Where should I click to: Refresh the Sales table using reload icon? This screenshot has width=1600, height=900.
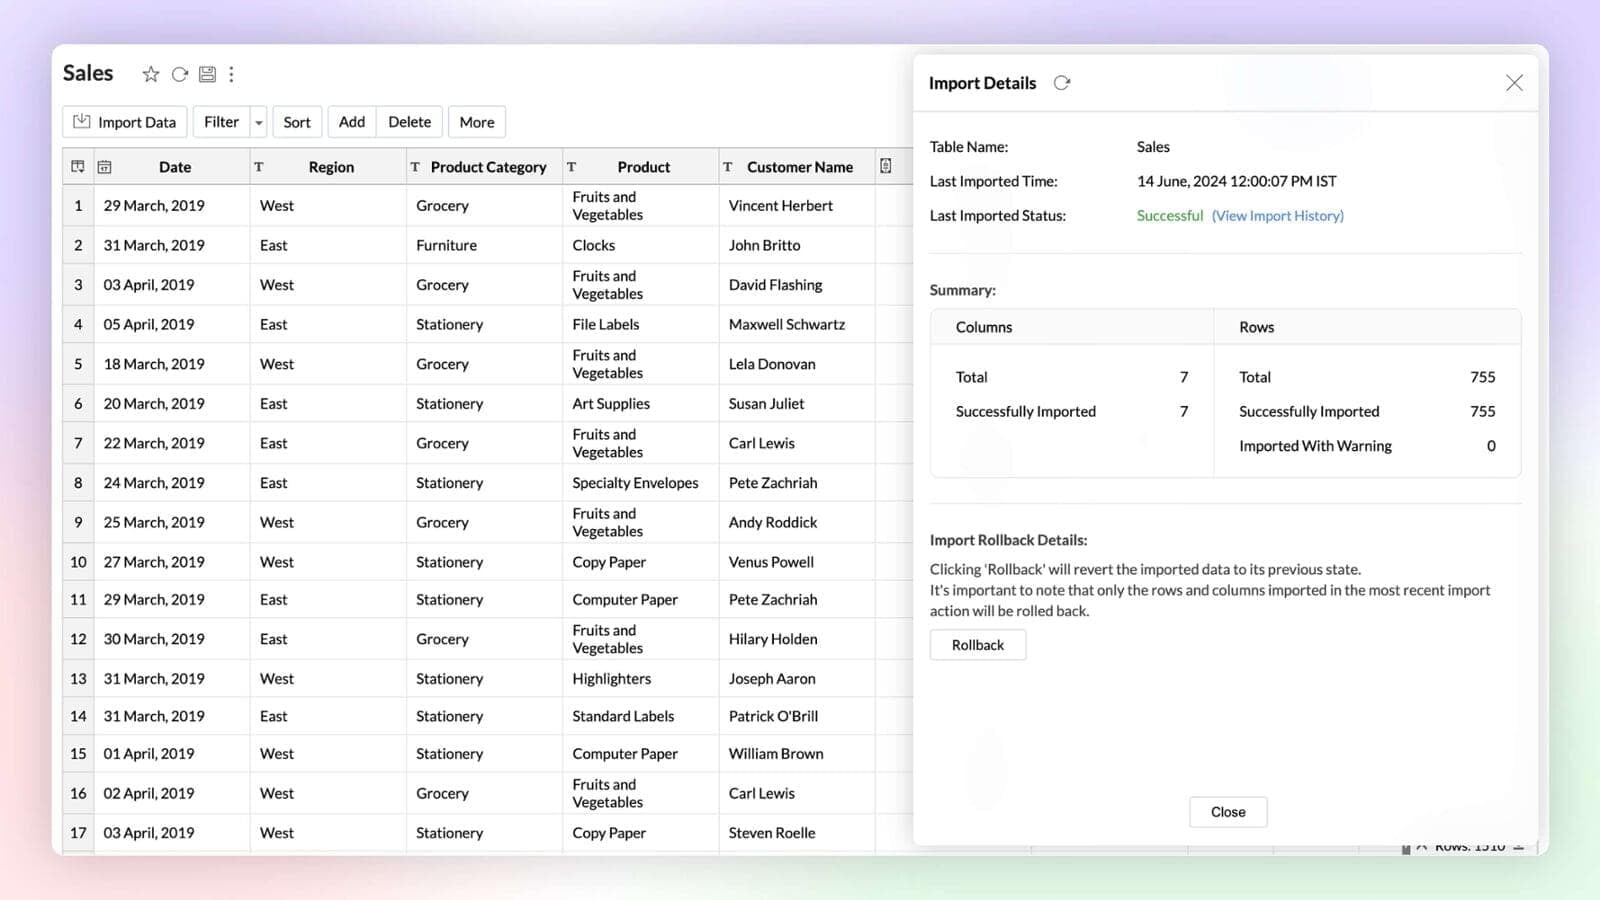[x=180, y=74]
